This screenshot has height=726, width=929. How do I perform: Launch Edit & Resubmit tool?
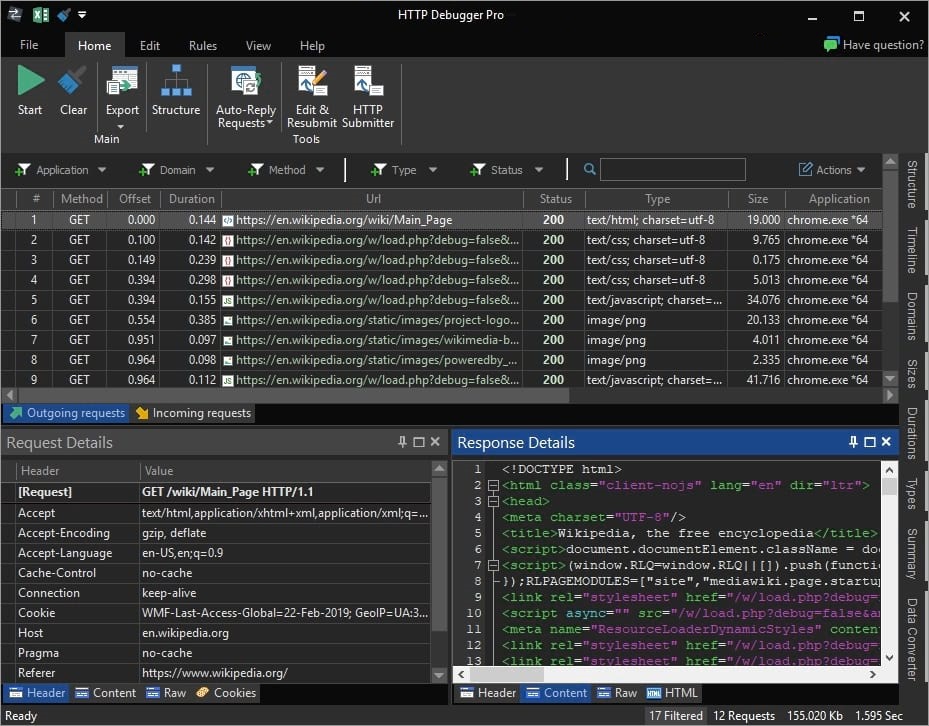click(x=312, y=81)
